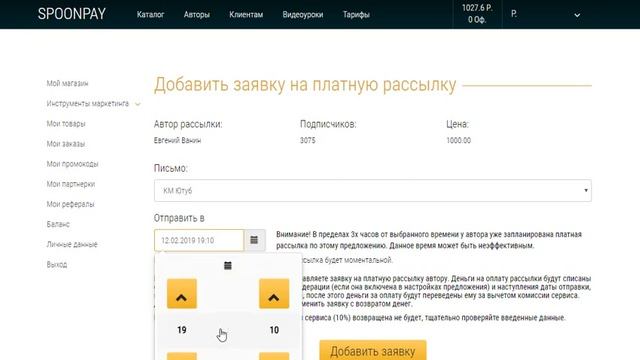640x360 pixels.
Task: Click the Добавить заявку button
Action: pyautogui.click(x=373, y=350)
